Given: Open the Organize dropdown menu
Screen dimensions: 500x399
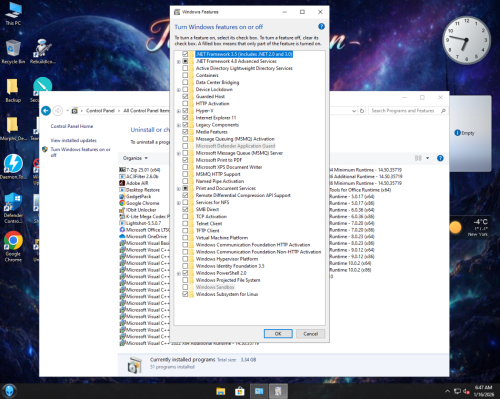Looking at the screenshot, I should point(135,158).
